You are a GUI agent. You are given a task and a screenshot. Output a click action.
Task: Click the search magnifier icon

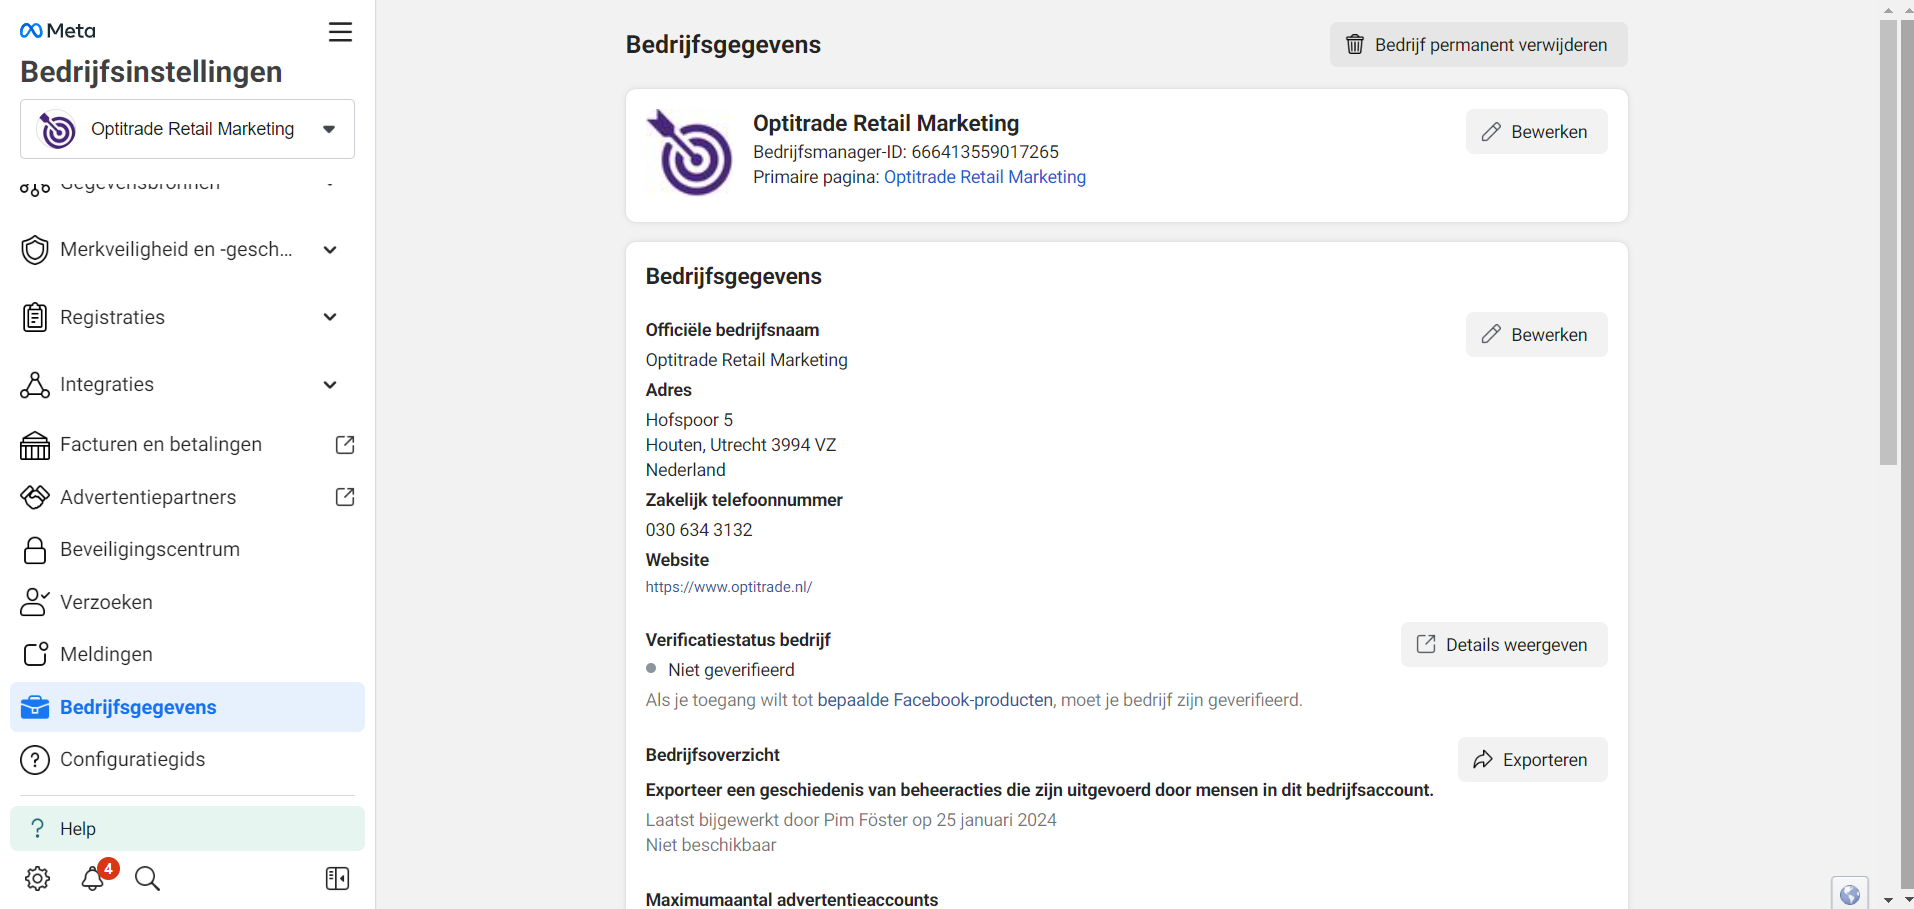(148, 879)
